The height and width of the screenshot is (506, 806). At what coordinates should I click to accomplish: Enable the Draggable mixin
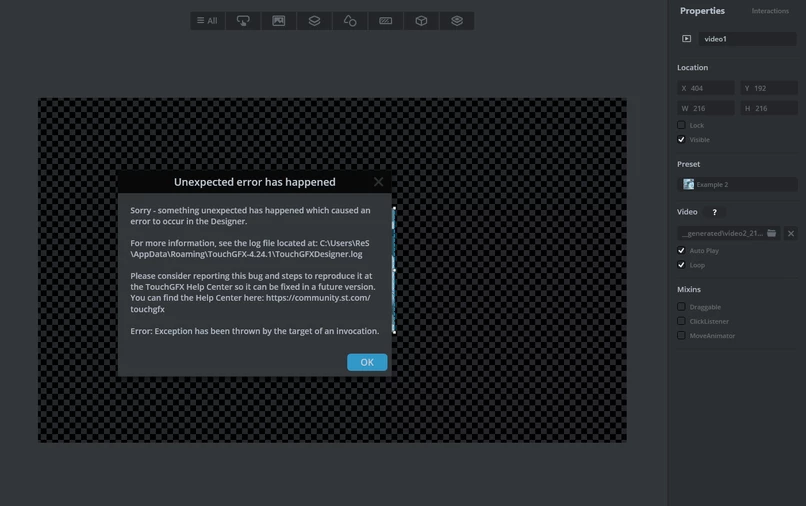[681, 306]
